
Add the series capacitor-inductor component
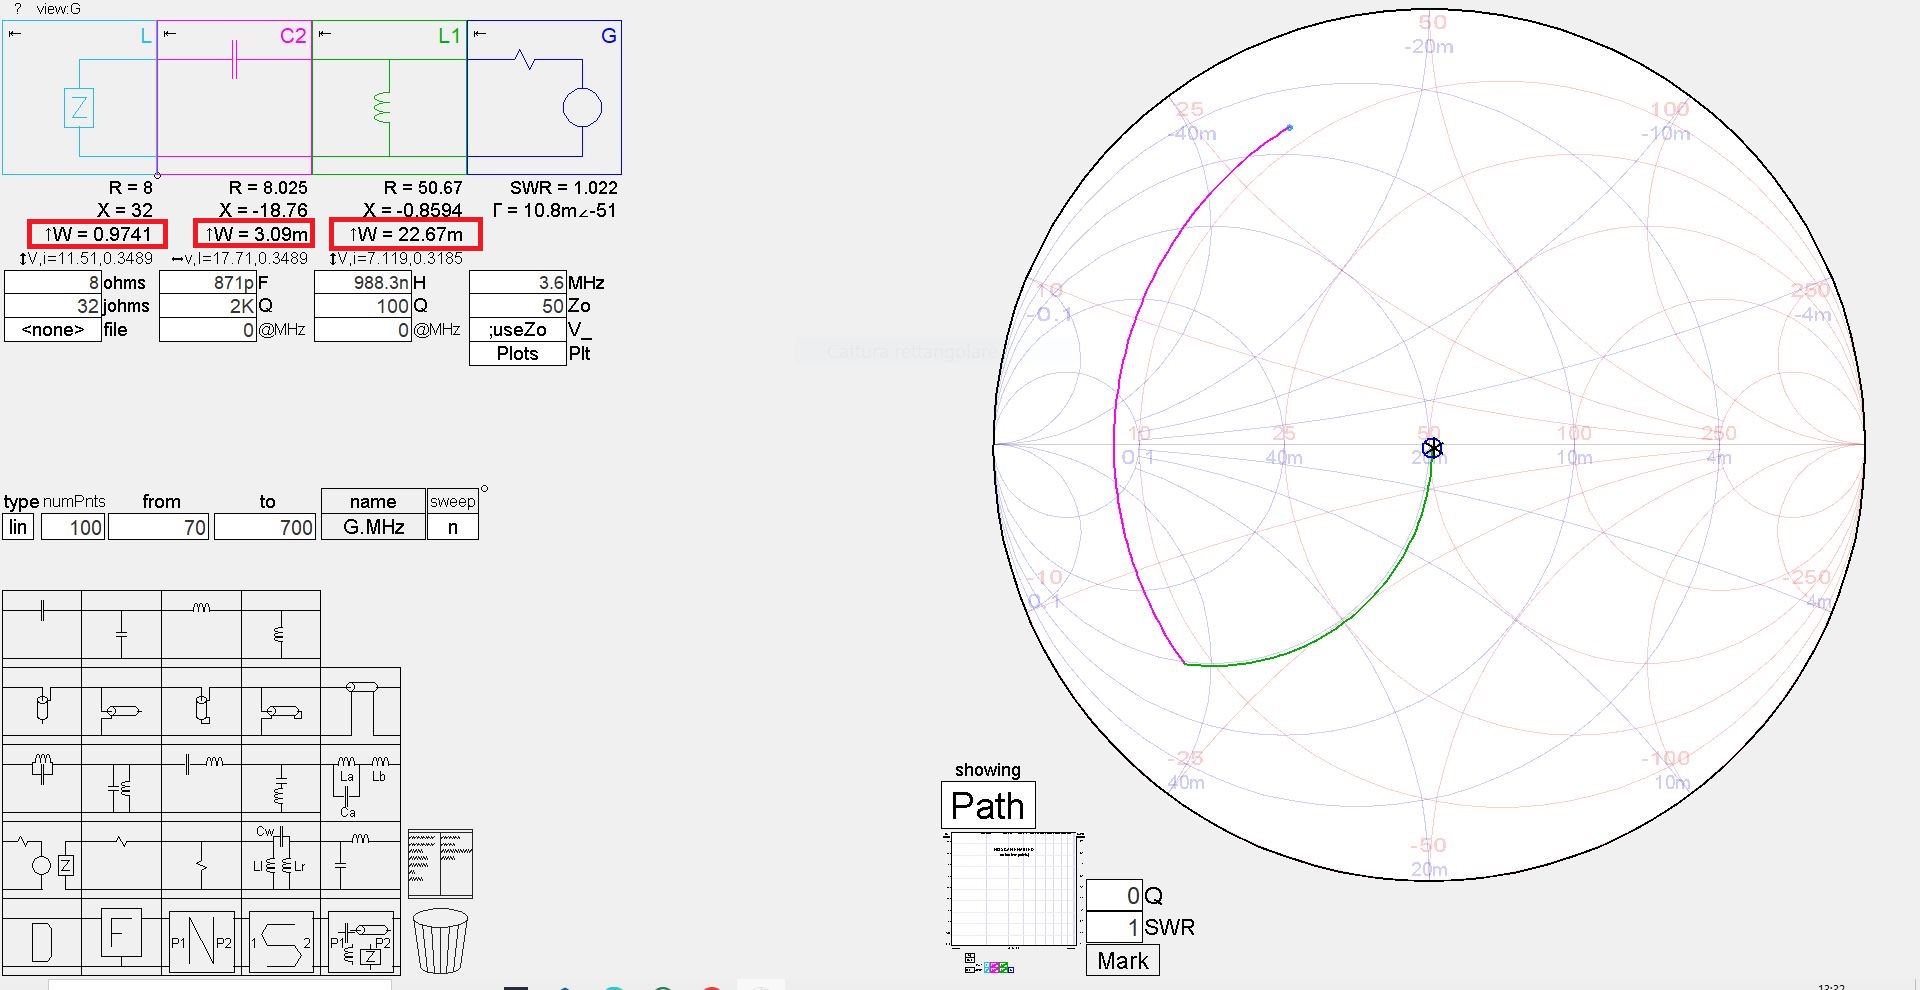pyautogui.click(x=202, y=782)
